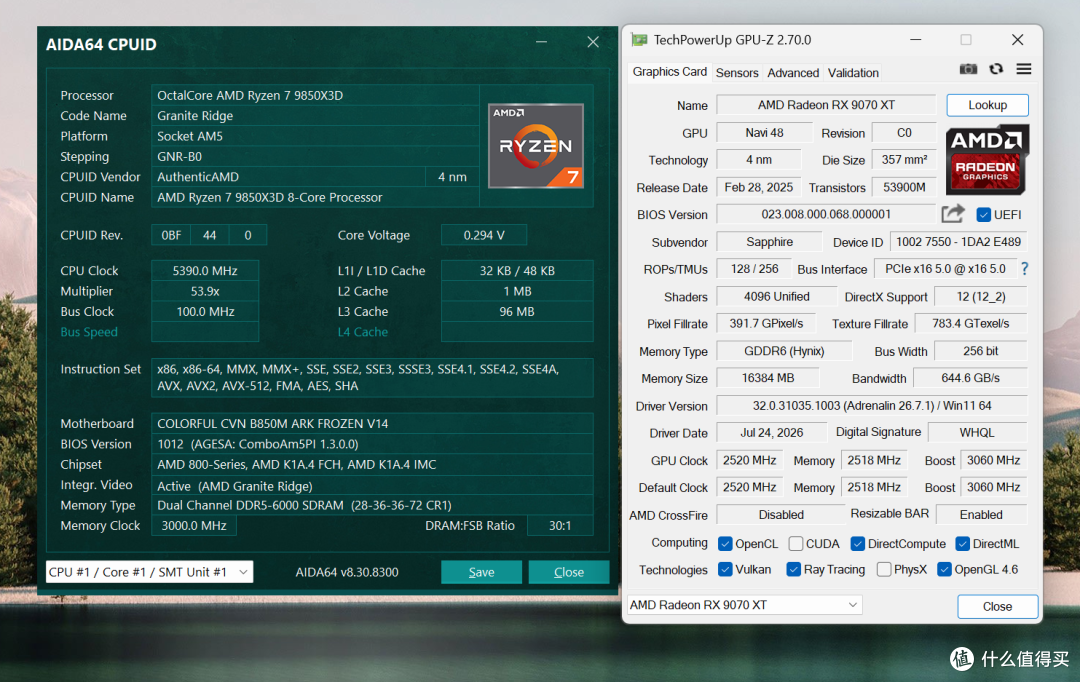Image resolution: width=1080 pixels, height=682 pixels.
Task: Click the Save button in AIDA64
Action: click(481, 572)
